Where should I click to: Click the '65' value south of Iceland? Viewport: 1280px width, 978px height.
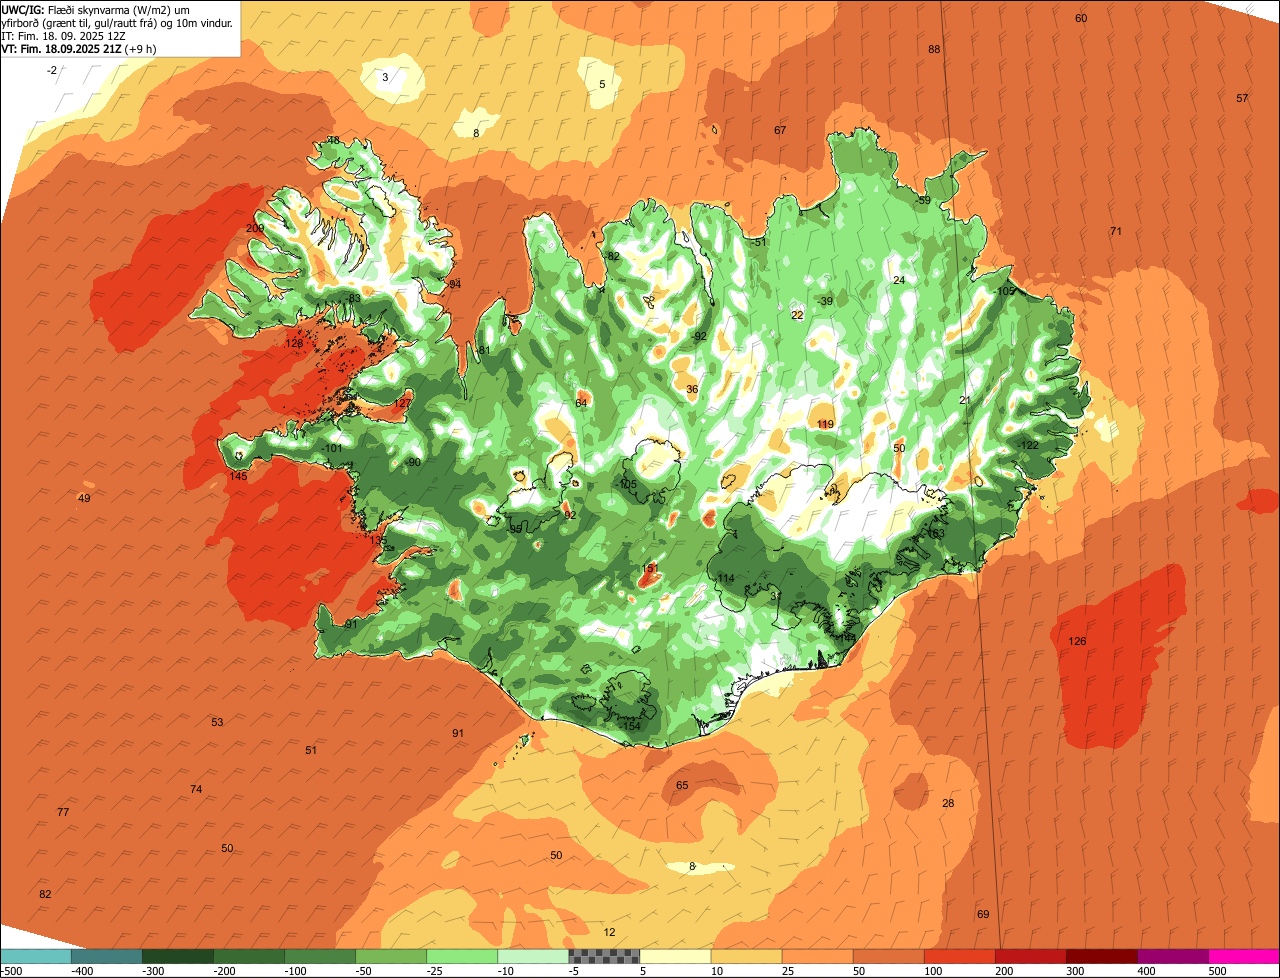coord(682,786)
